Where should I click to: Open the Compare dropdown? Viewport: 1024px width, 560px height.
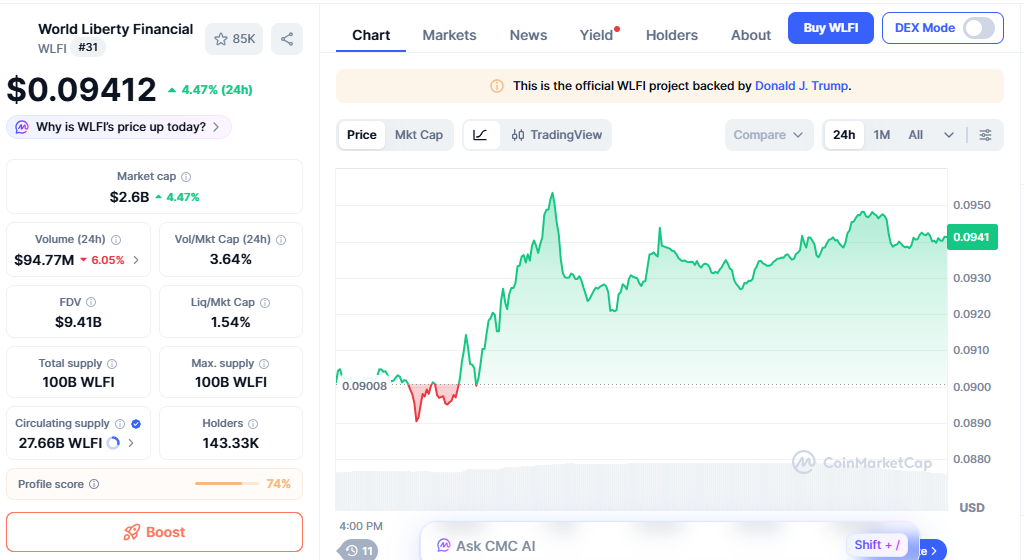[769, 135]
